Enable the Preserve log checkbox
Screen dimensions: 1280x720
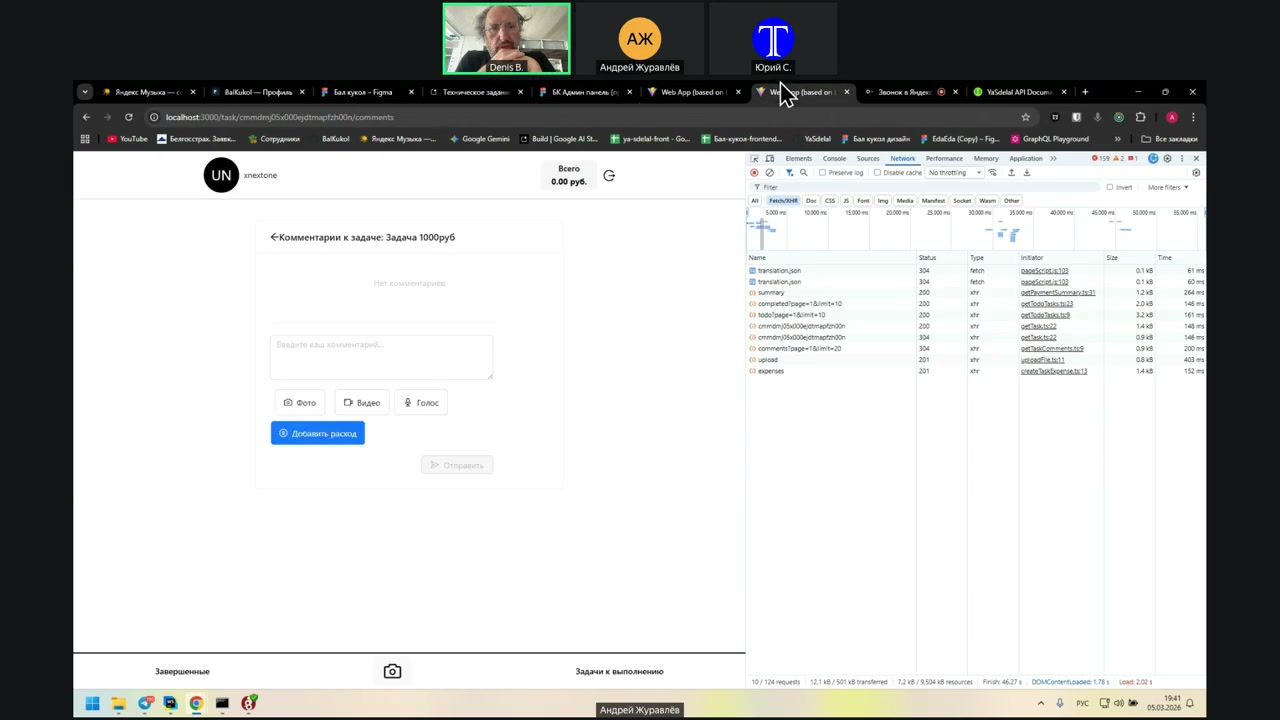[x=823, y=173]
